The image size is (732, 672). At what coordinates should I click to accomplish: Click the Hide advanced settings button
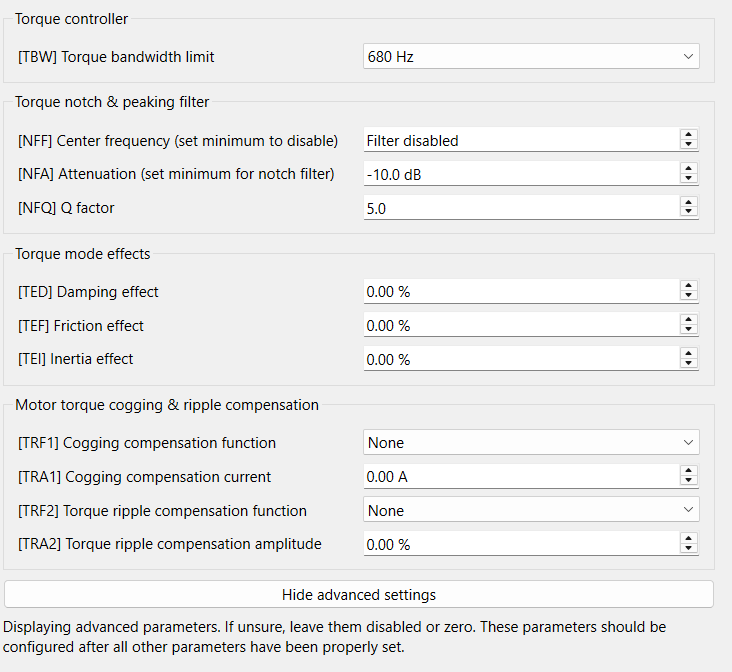pos(359,595)
